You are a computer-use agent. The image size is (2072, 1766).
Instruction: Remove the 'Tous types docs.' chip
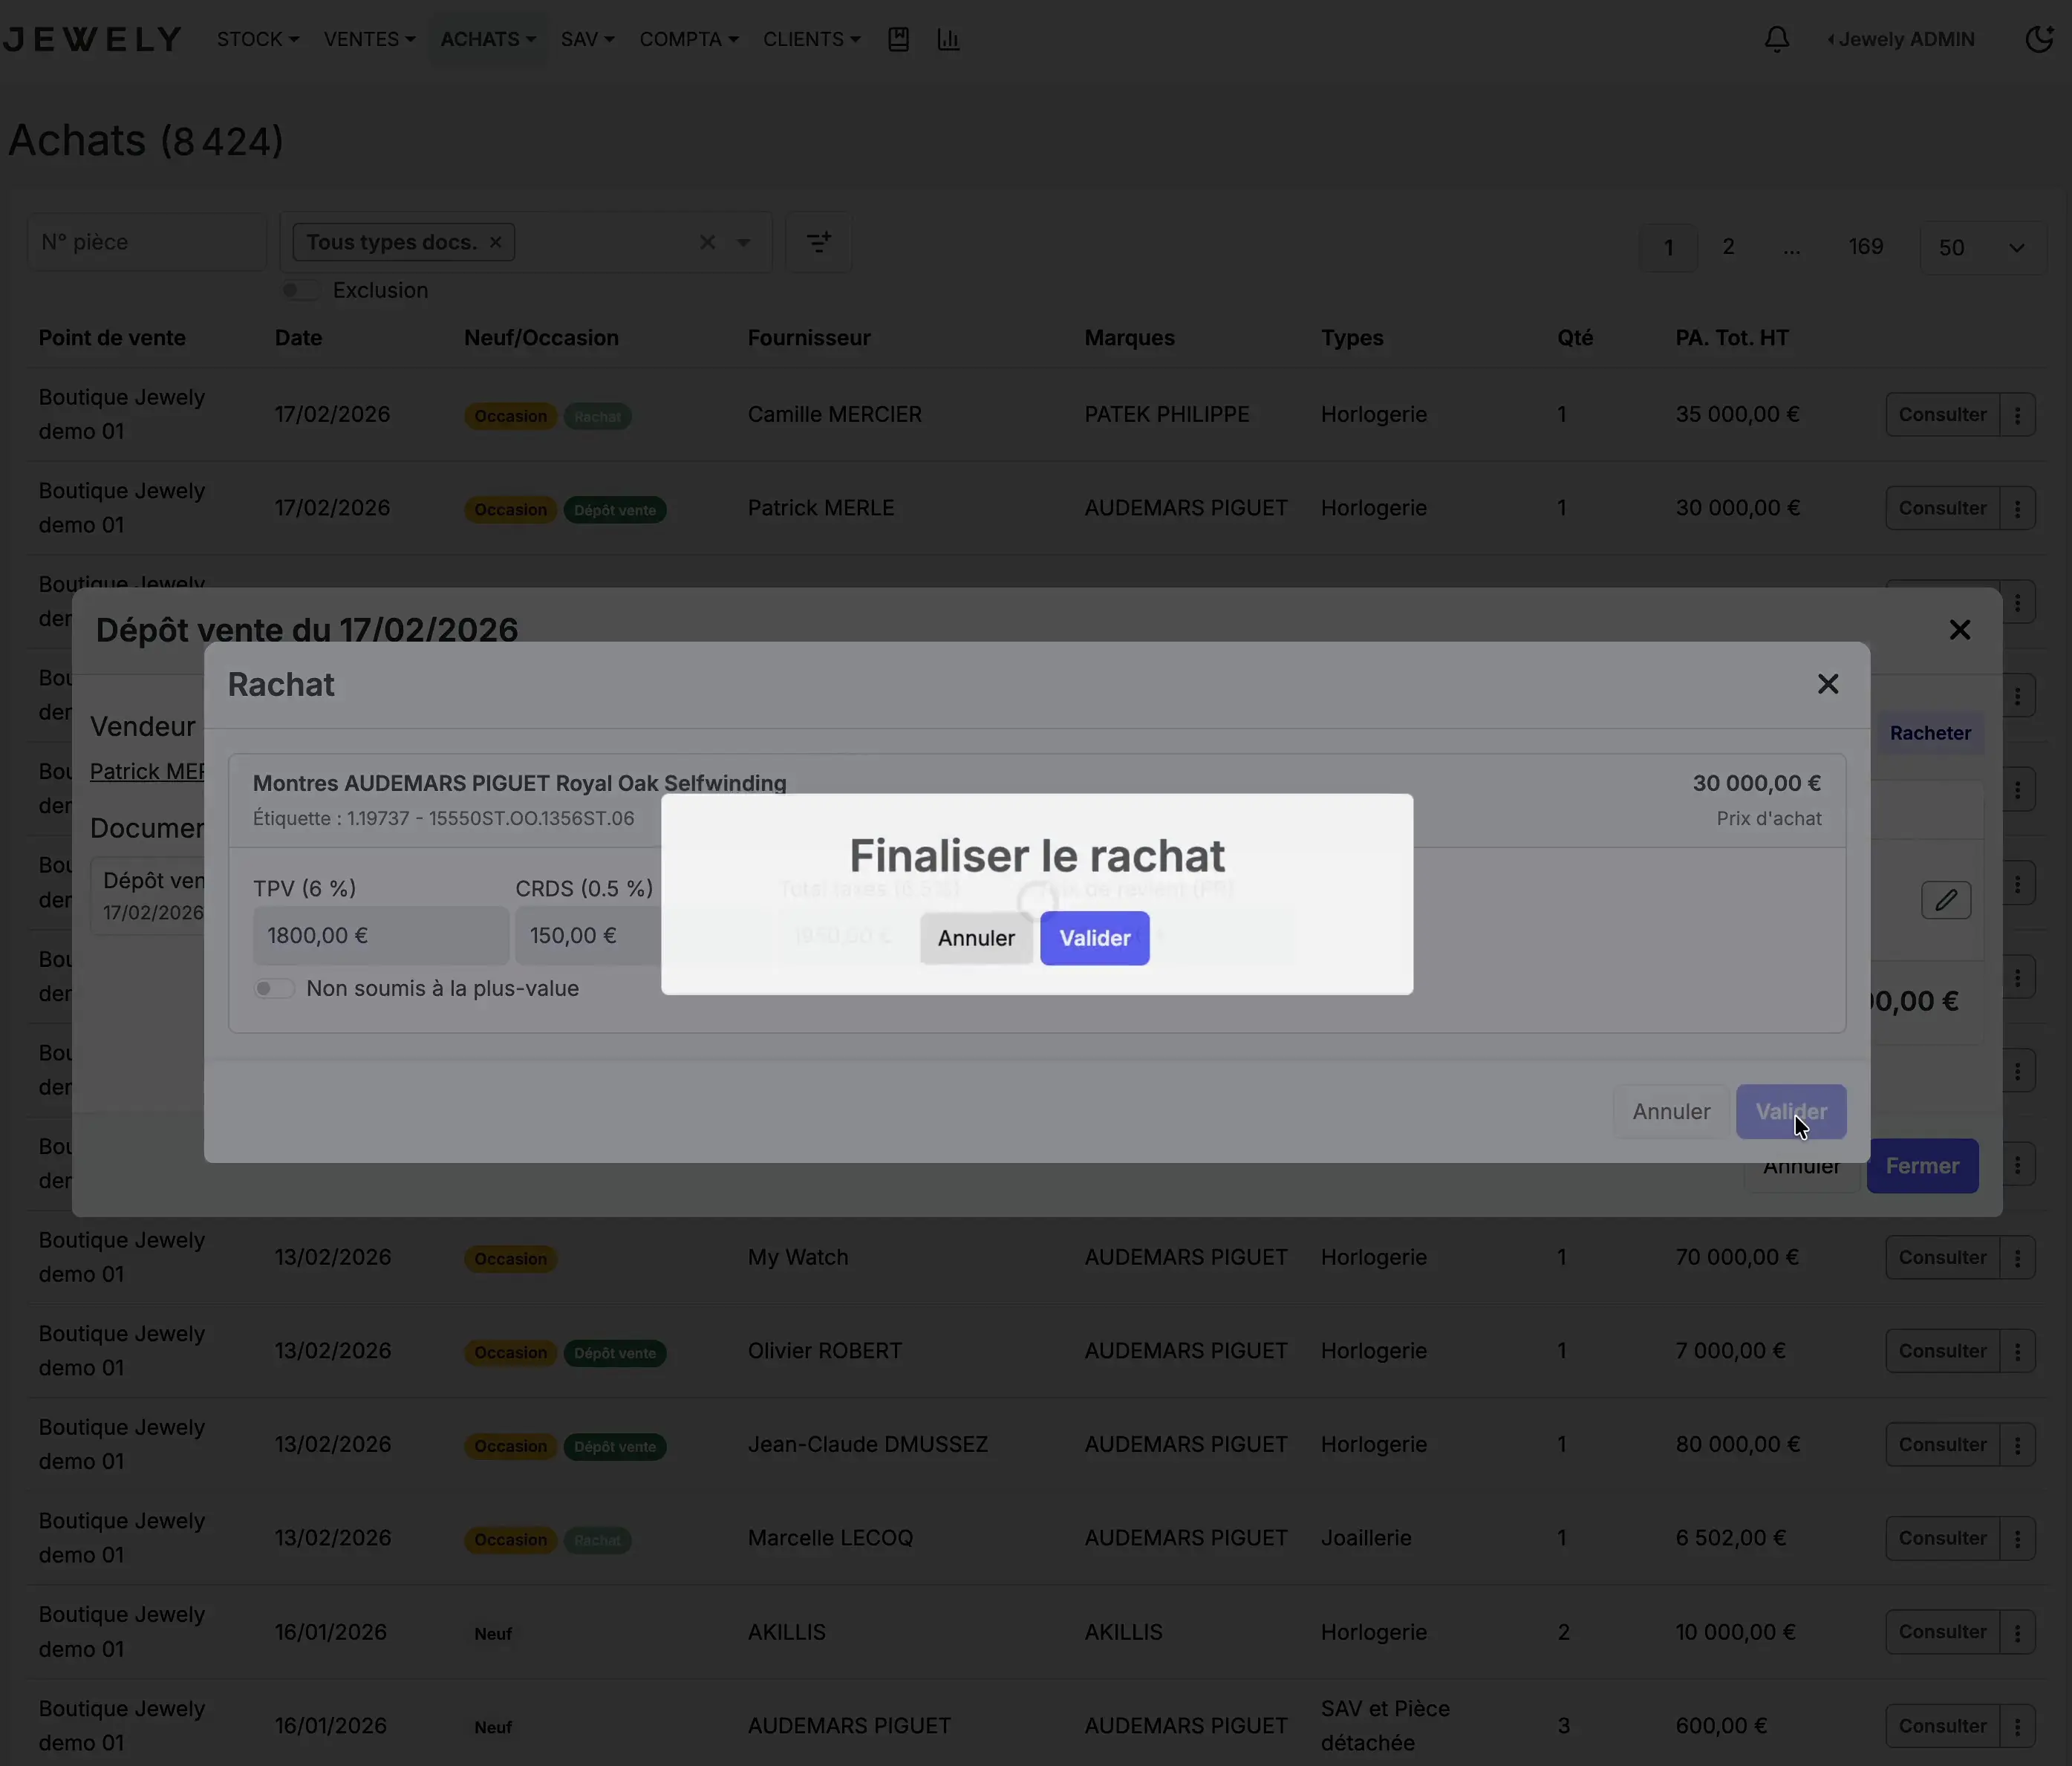click(x=495, y=242)
